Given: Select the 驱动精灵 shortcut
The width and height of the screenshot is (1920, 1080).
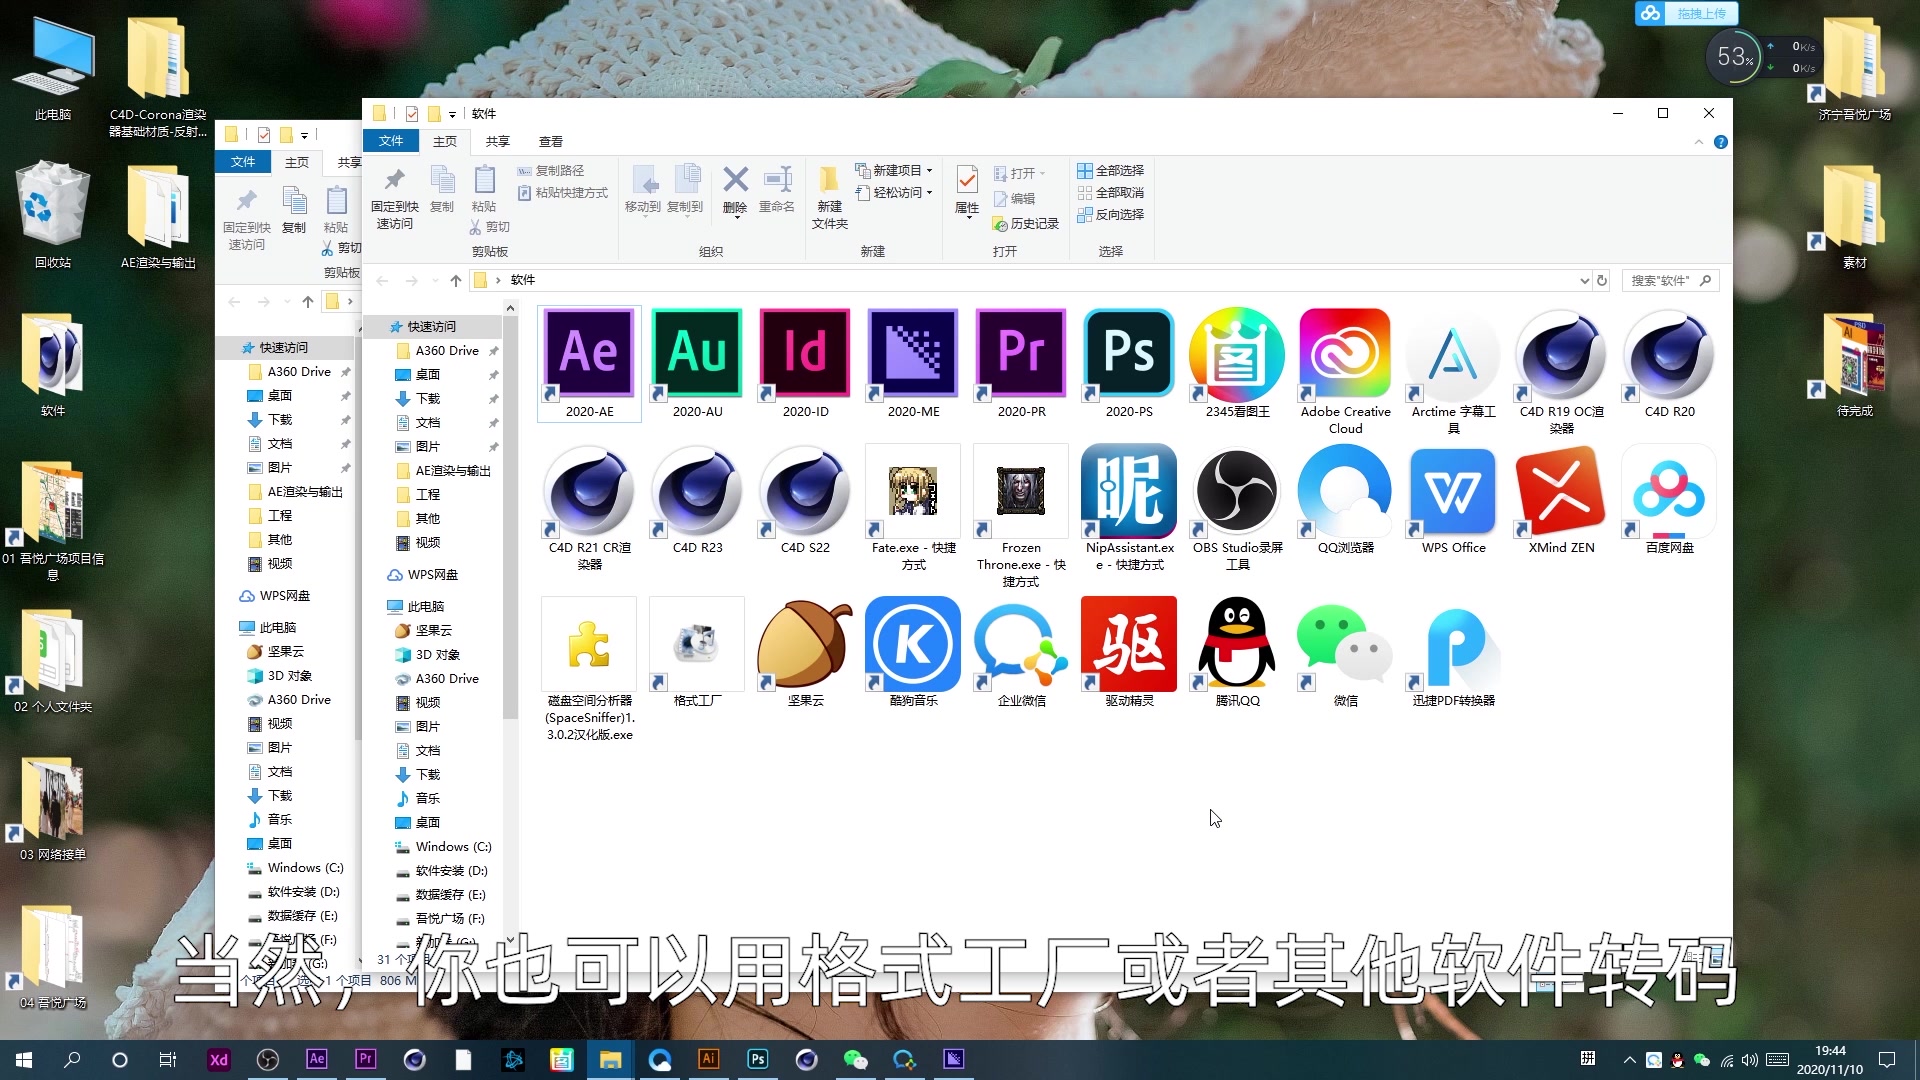Looking at the screenshot, I should pos(1129,653).
